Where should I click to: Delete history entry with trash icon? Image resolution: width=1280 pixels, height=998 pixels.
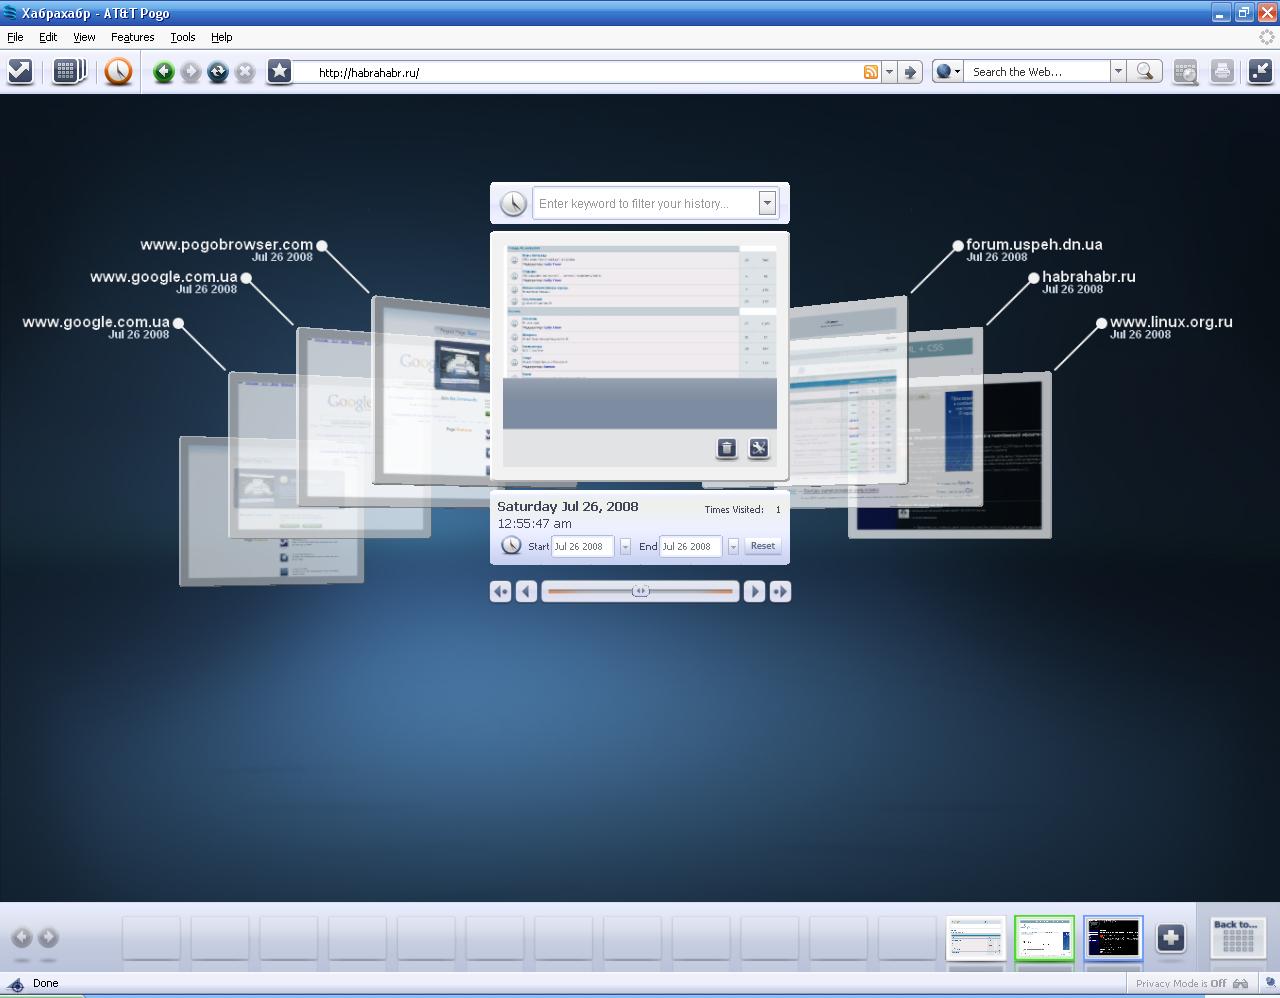pyautogui.click(x=727, y=448)
